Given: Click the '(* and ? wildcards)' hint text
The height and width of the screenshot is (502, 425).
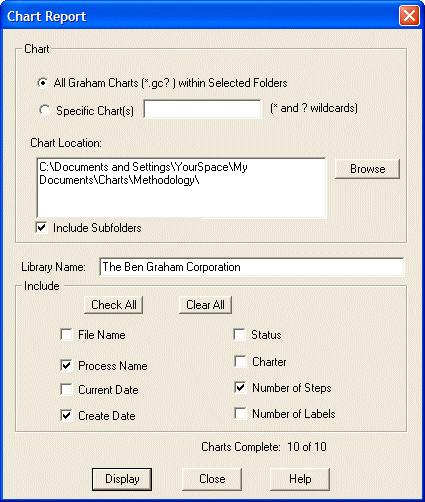Looking at the screenshot, I should pyautogui.click(x=314, y=108).
